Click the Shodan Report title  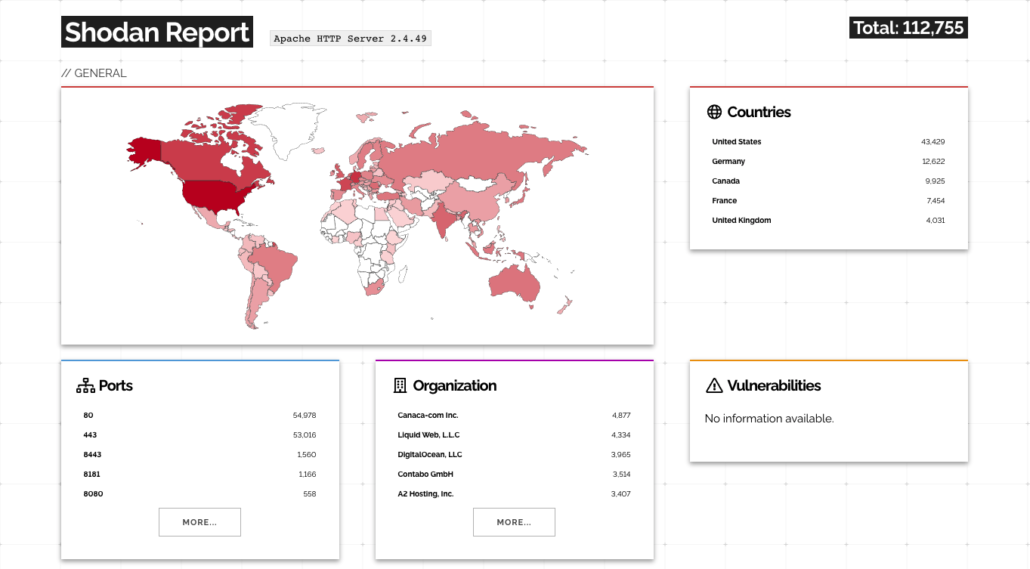[x=157, y=32]
